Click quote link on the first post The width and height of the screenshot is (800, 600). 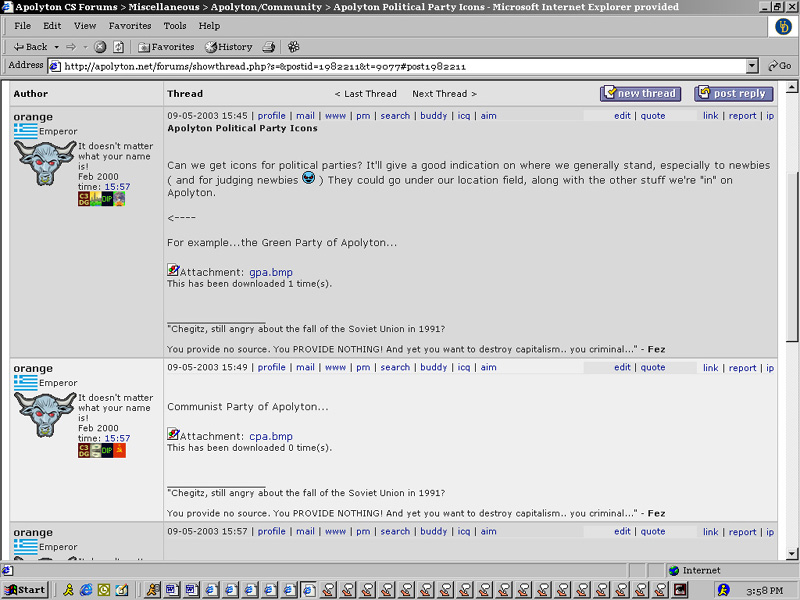pyautogui.click(x=653, y=115)
